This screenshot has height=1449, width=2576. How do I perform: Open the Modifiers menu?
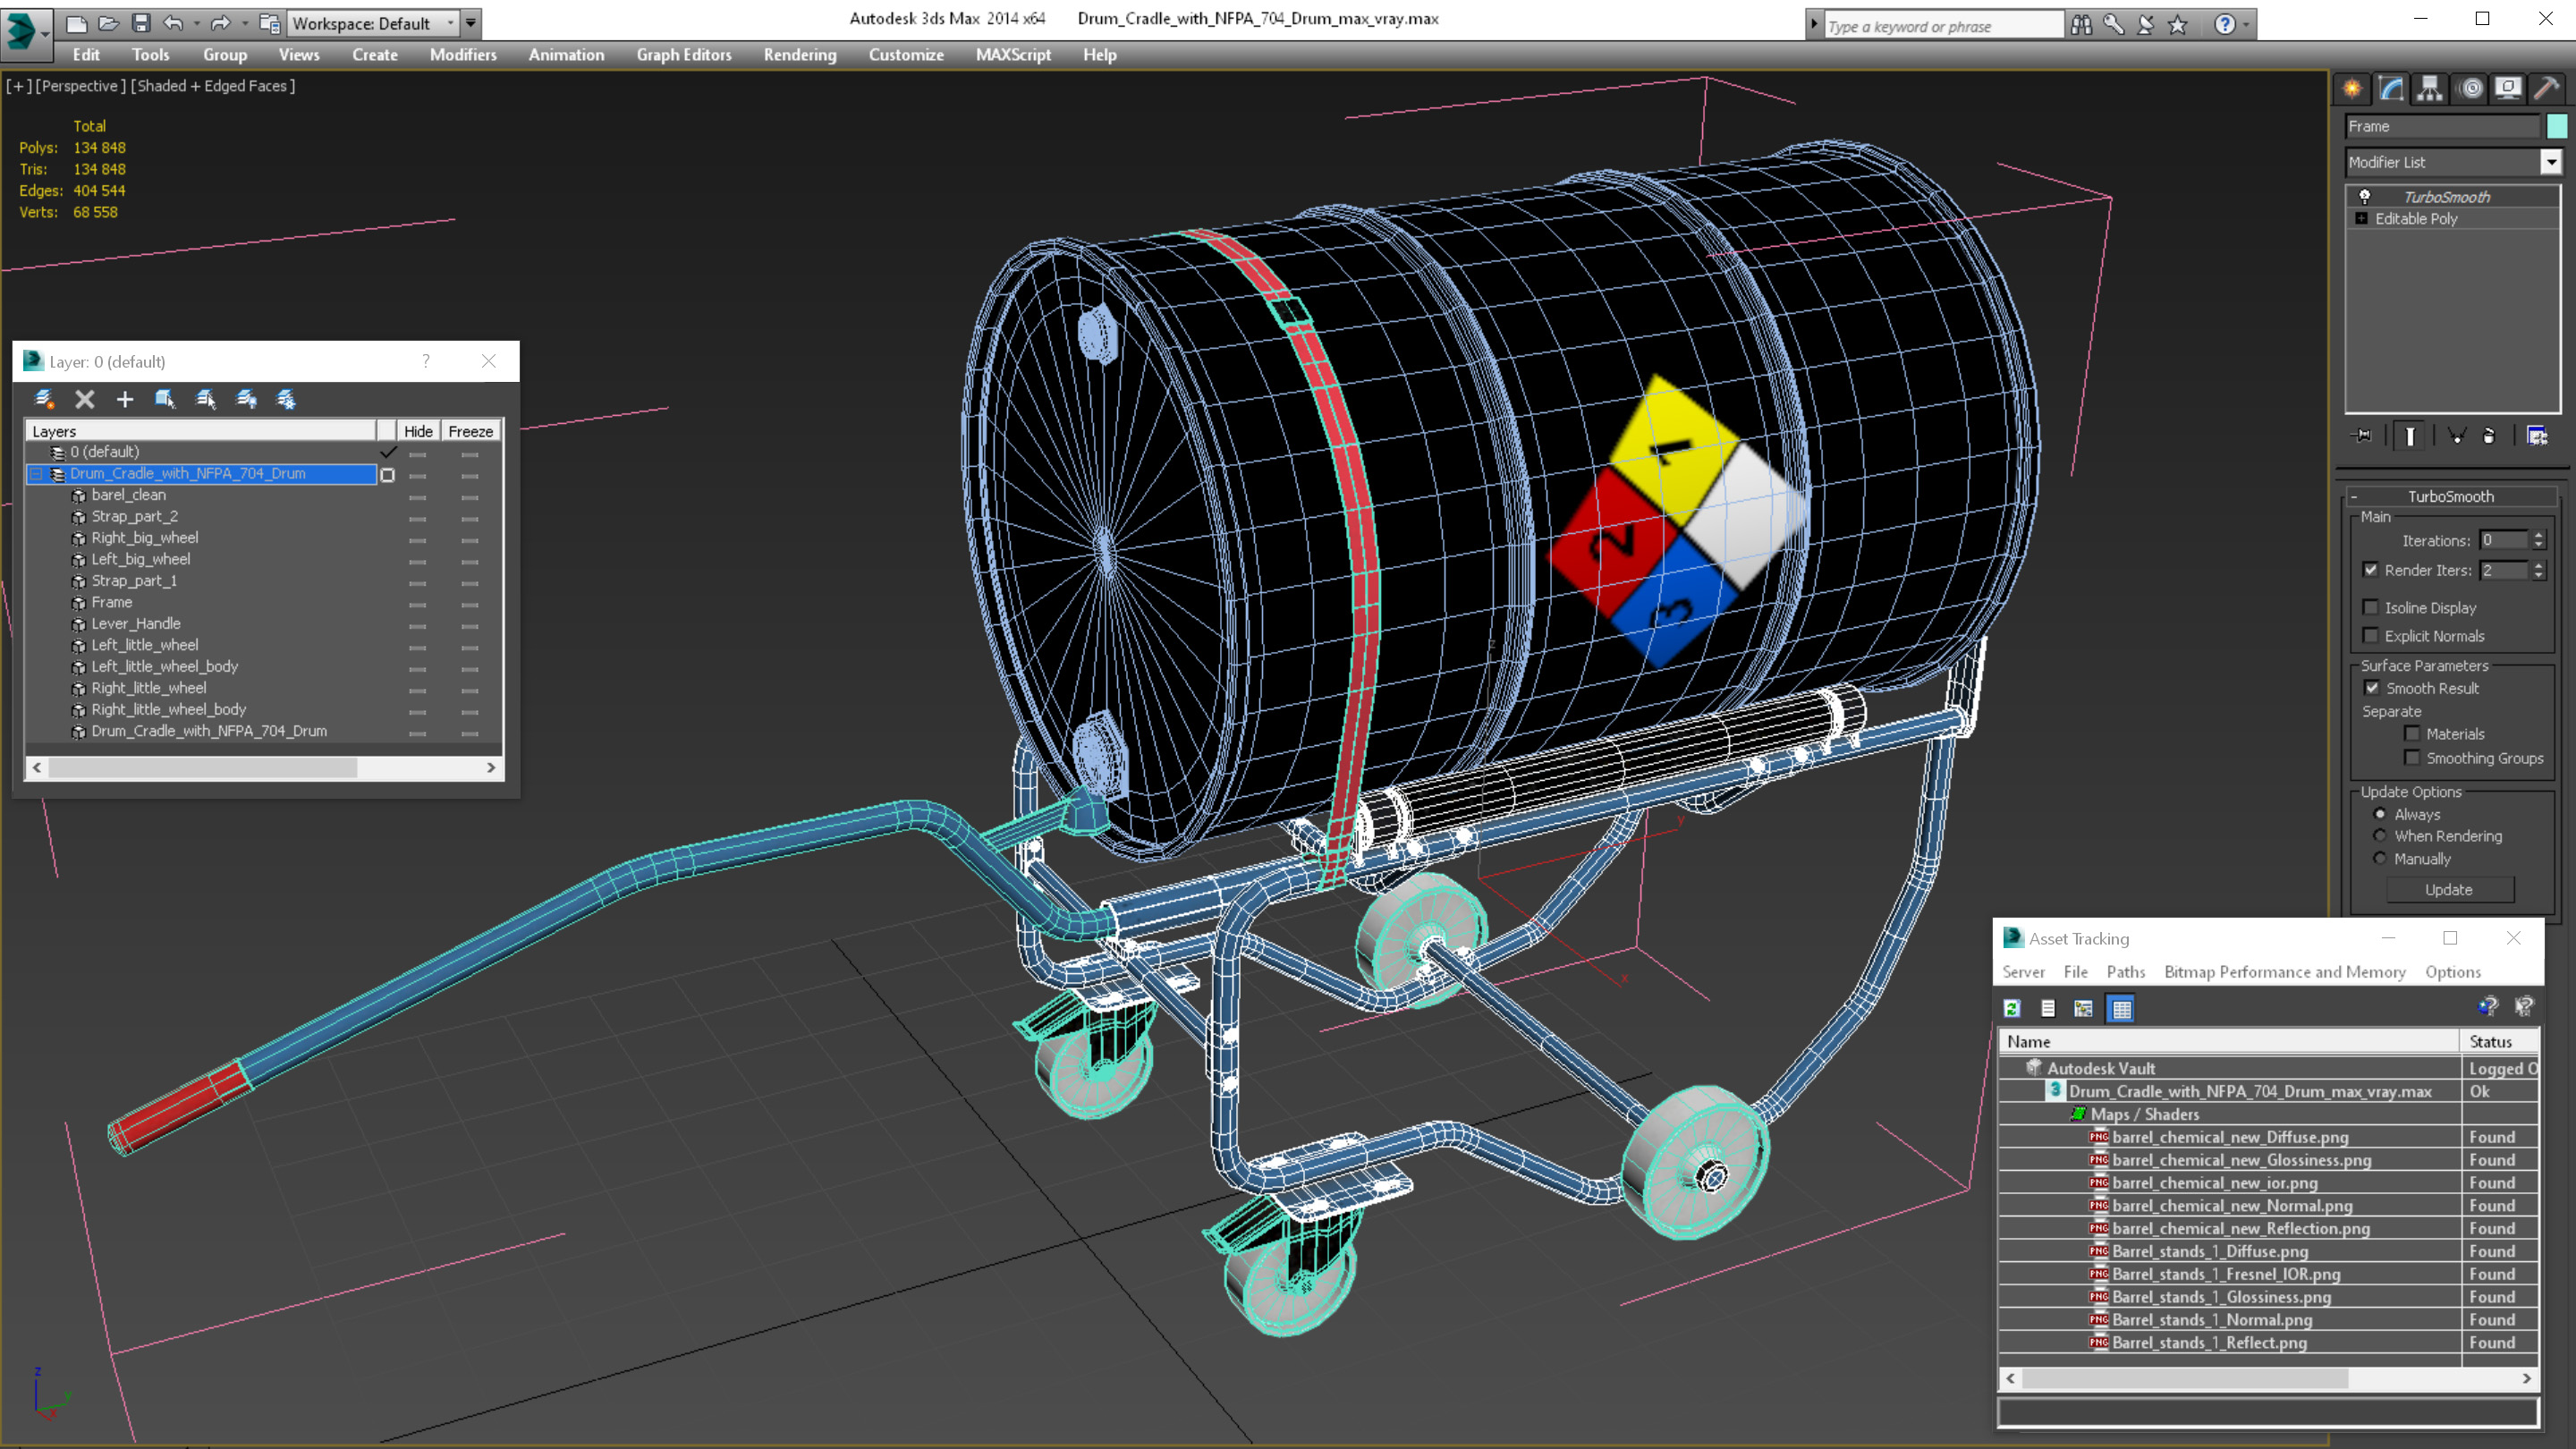point(463,55)
